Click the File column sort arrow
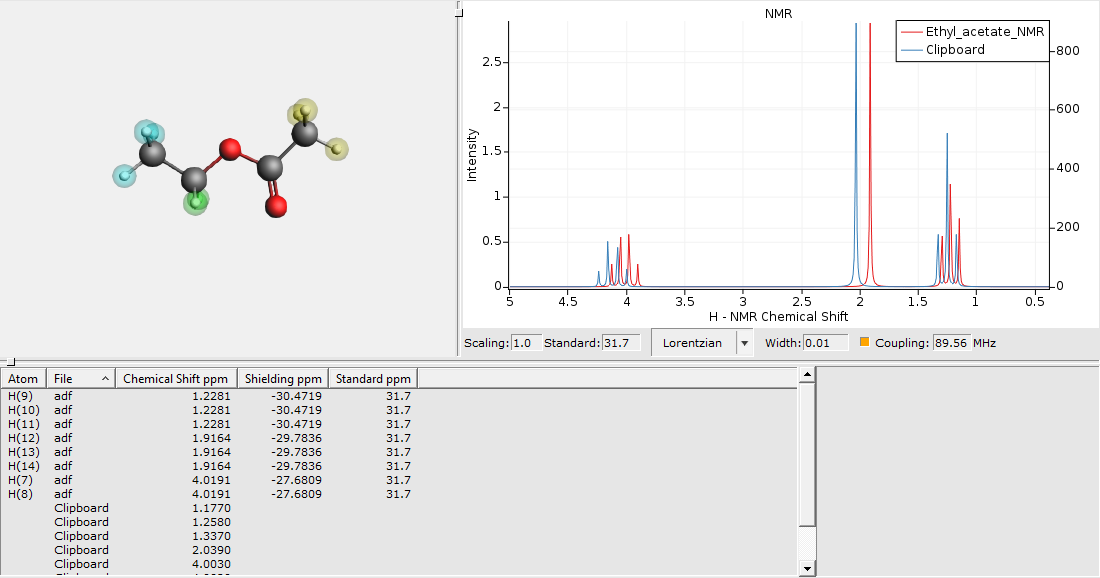Viewport: 1100px width, 578px height. 105,379
